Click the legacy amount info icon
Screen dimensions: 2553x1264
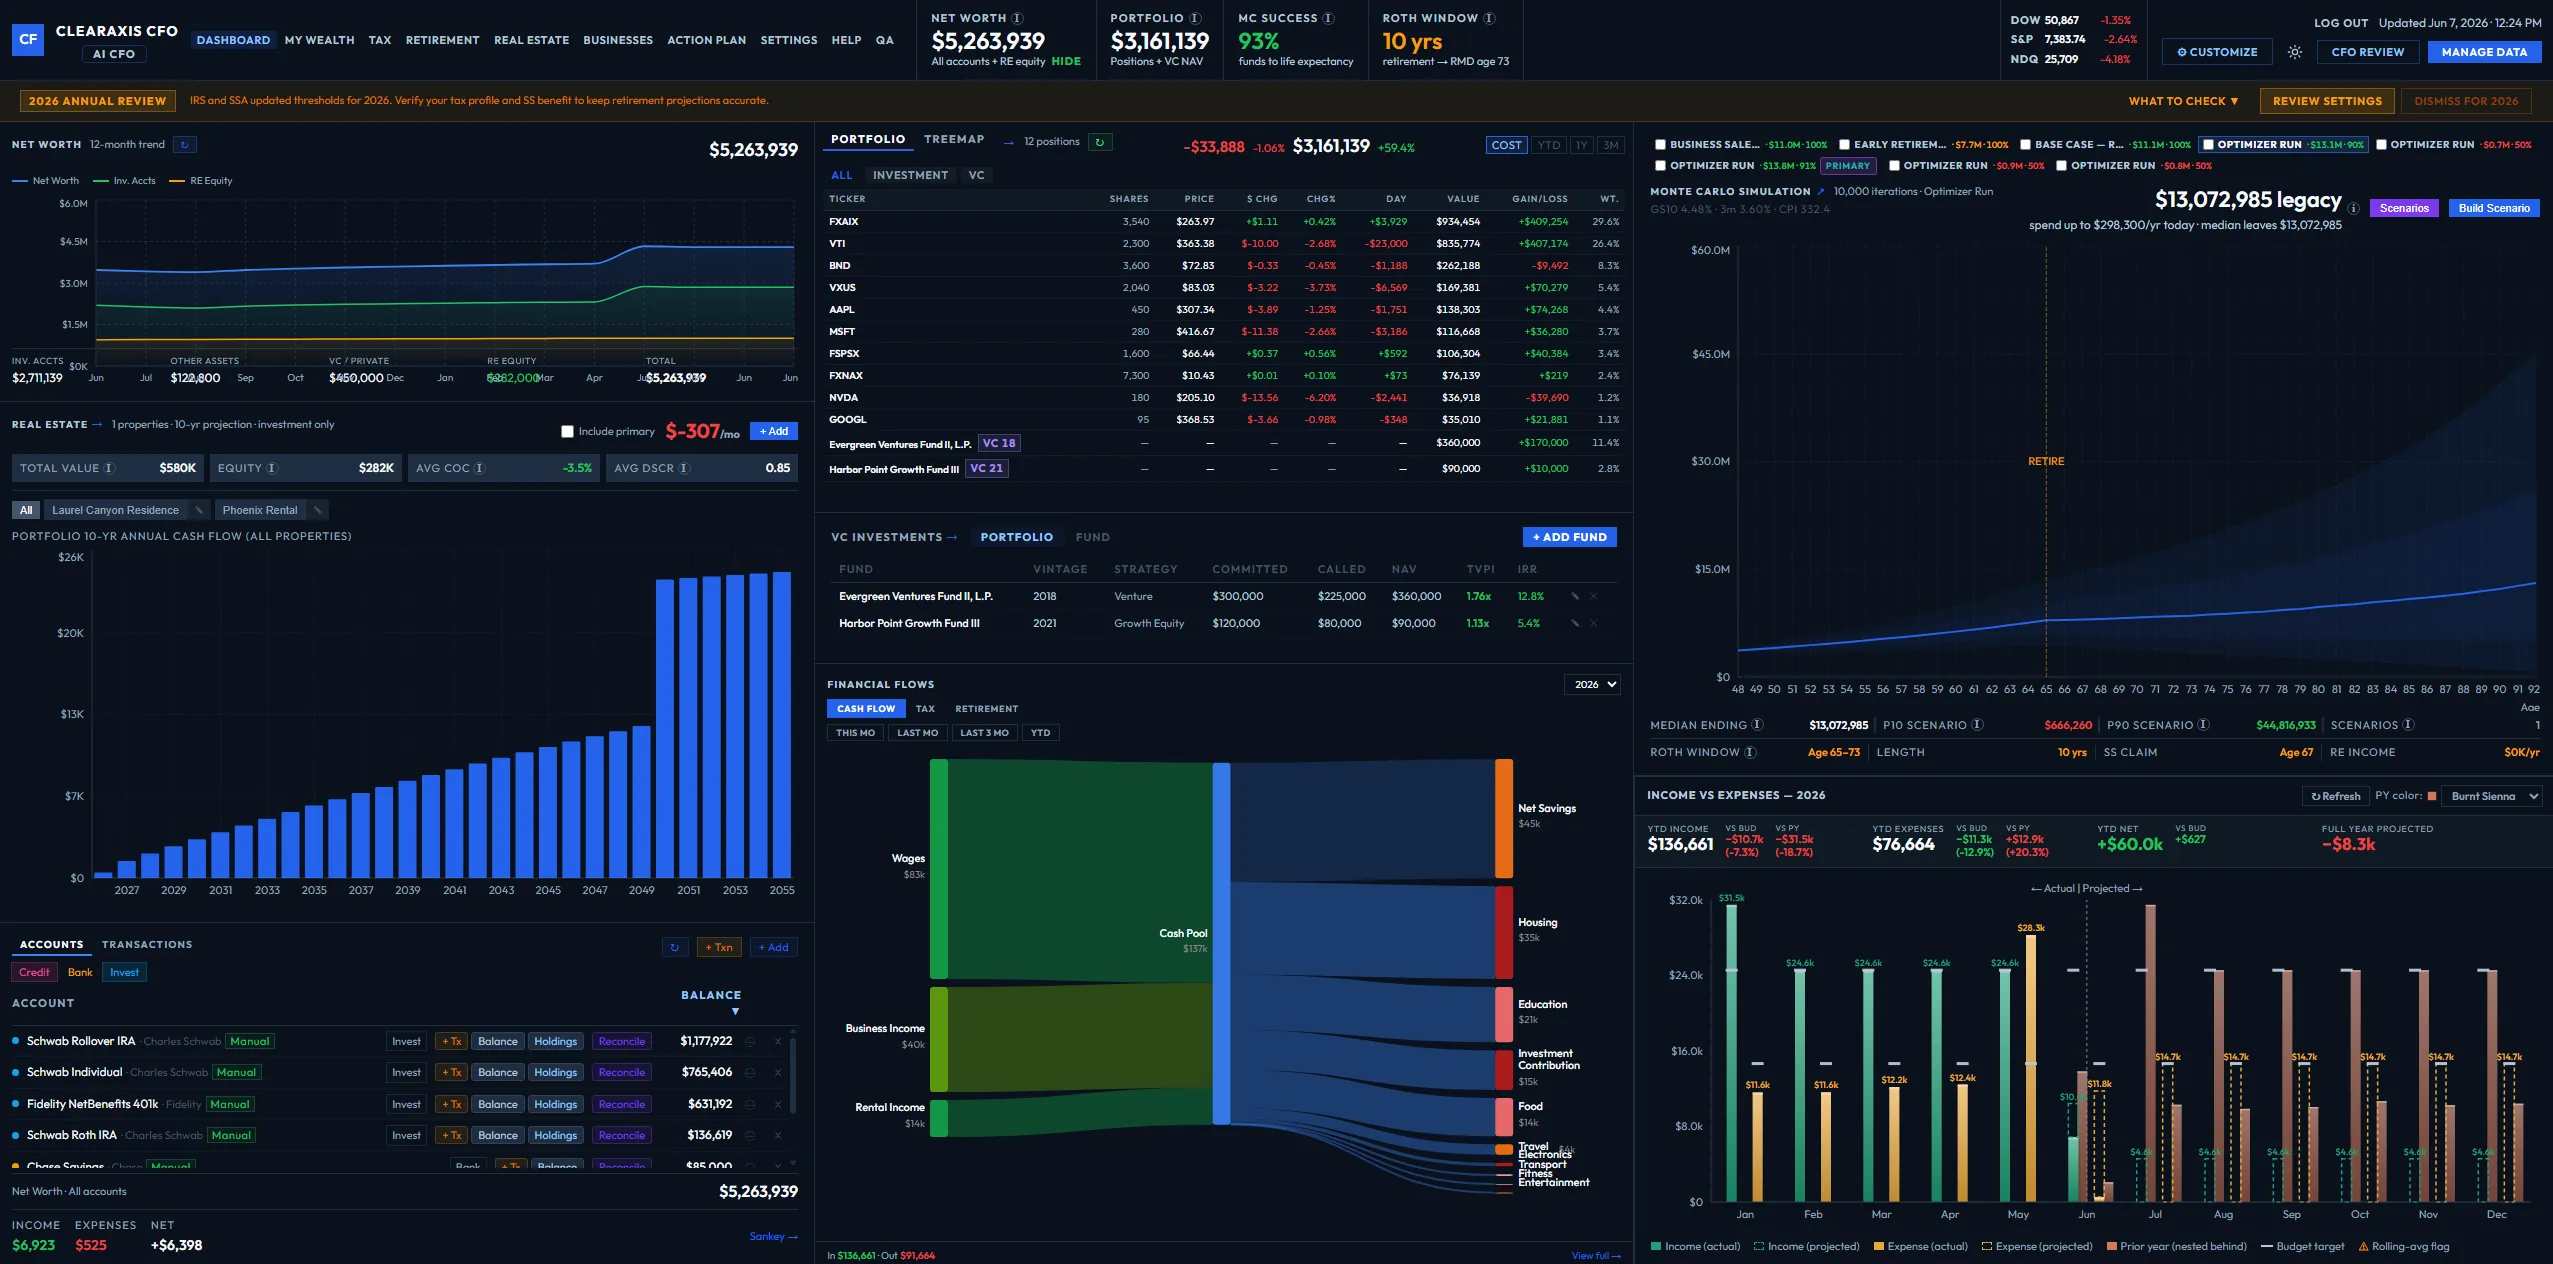pyautogui.click(x=2354, y=209)
